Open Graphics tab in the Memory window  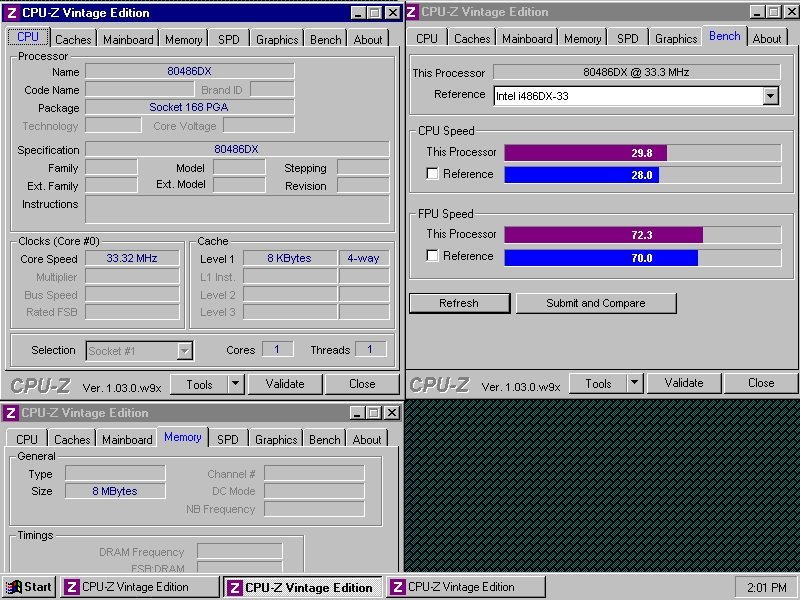point(276,439)
